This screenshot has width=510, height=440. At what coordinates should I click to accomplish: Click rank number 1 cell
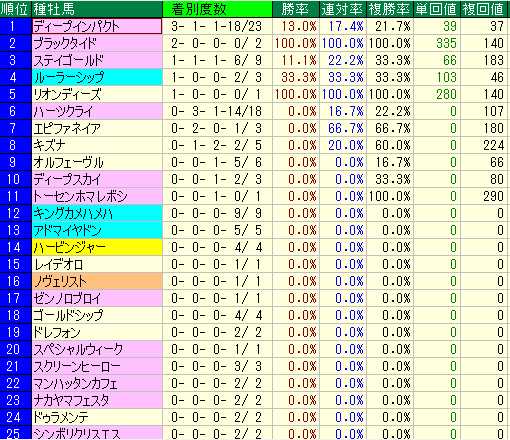pos(15,26)
